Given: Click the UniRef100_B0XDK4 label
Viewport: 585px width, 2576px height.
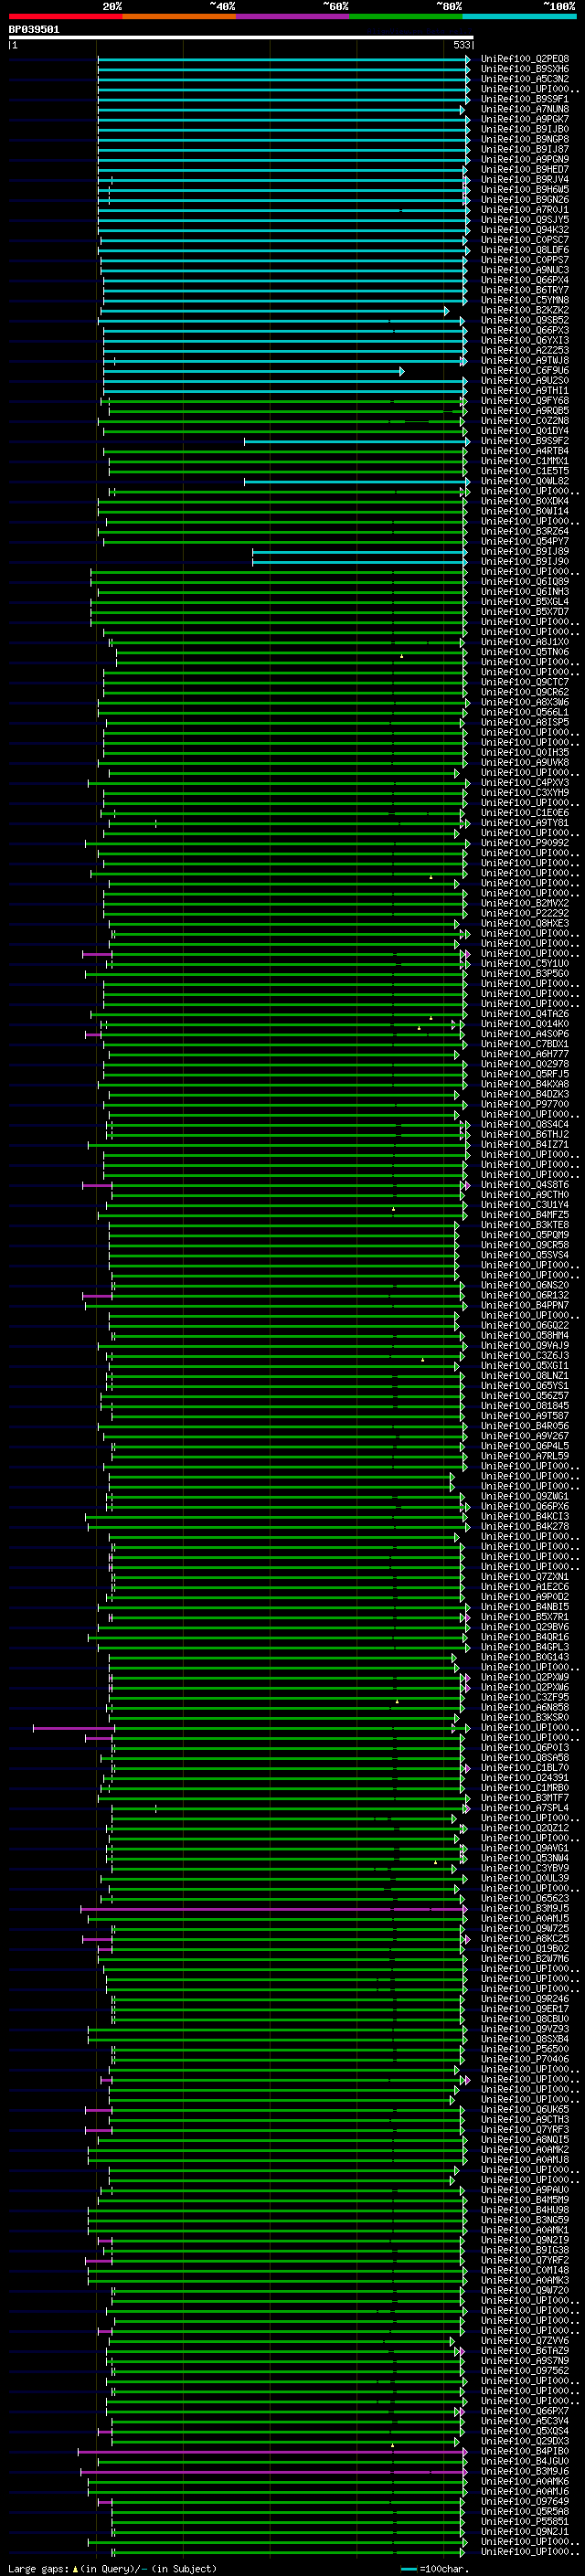Looking at the screenshot, I should pos(525,501).
